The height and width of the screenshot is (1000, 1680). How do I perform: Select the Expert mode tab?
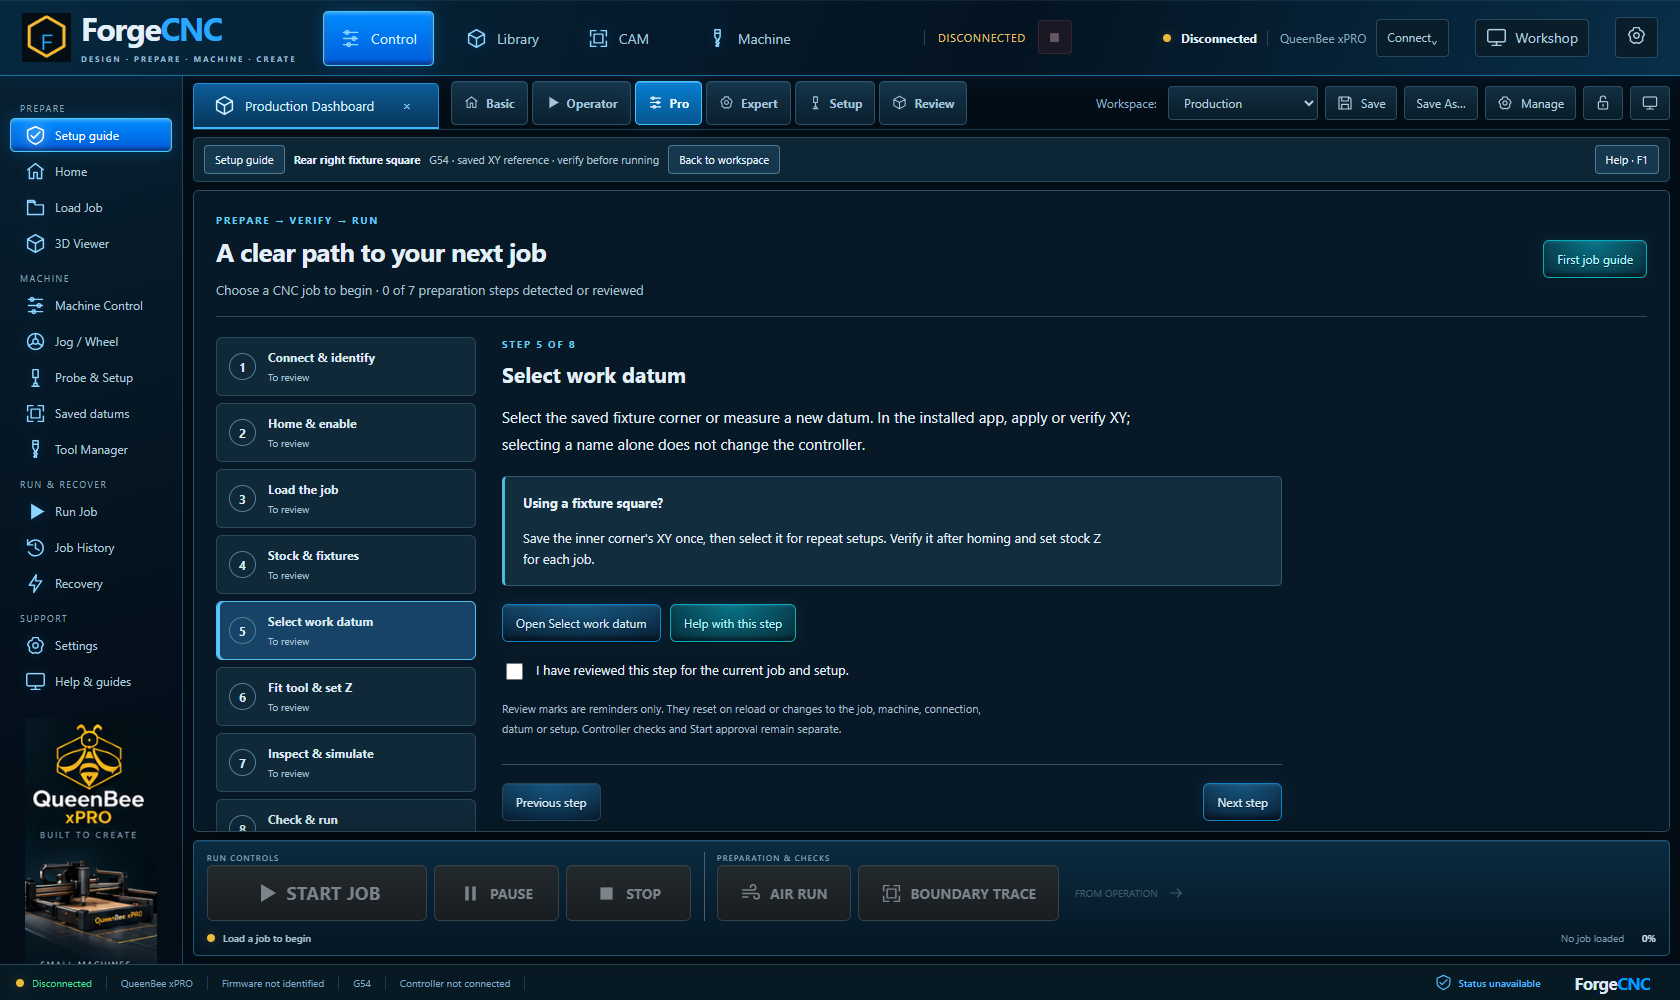(x=748, y=103)
